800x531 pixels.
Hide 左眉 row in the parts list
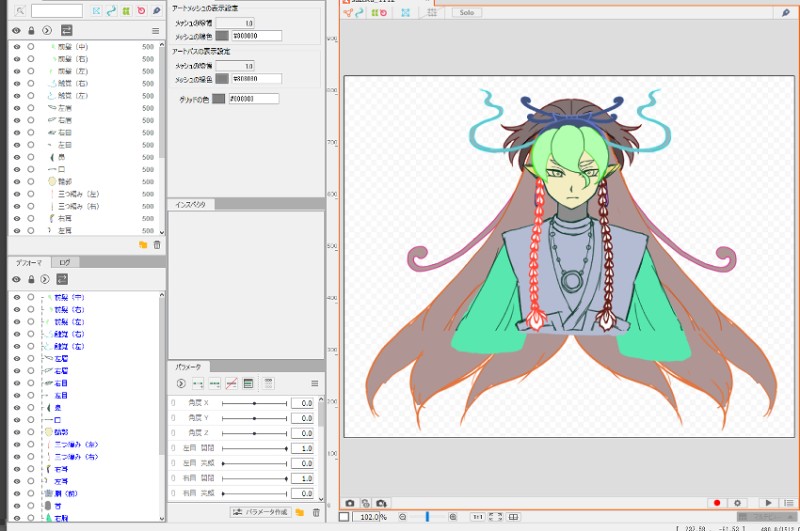click(17, 108)
